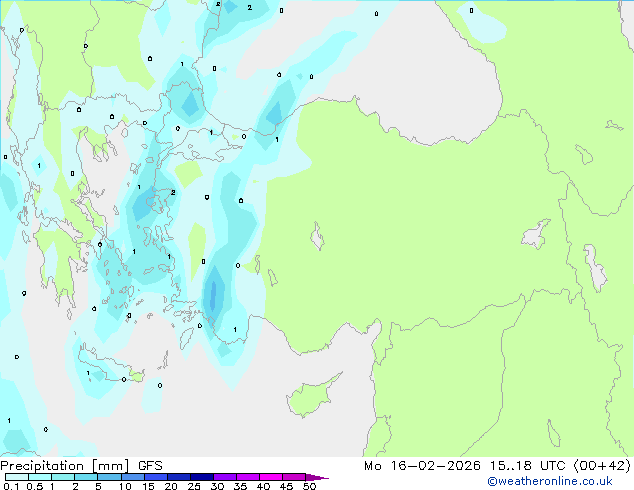The width and height of the screenshot is (634, 490).
Task: Click the "[mm]" unit label
Action: [x=110, y=466]
